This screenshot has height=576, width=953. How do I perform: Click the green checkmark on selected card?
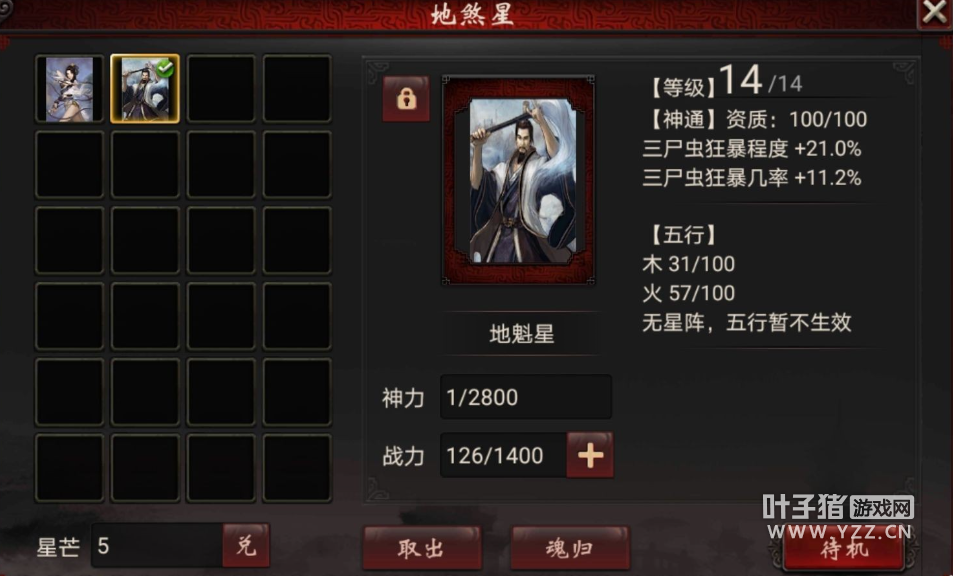pos(165,69)
